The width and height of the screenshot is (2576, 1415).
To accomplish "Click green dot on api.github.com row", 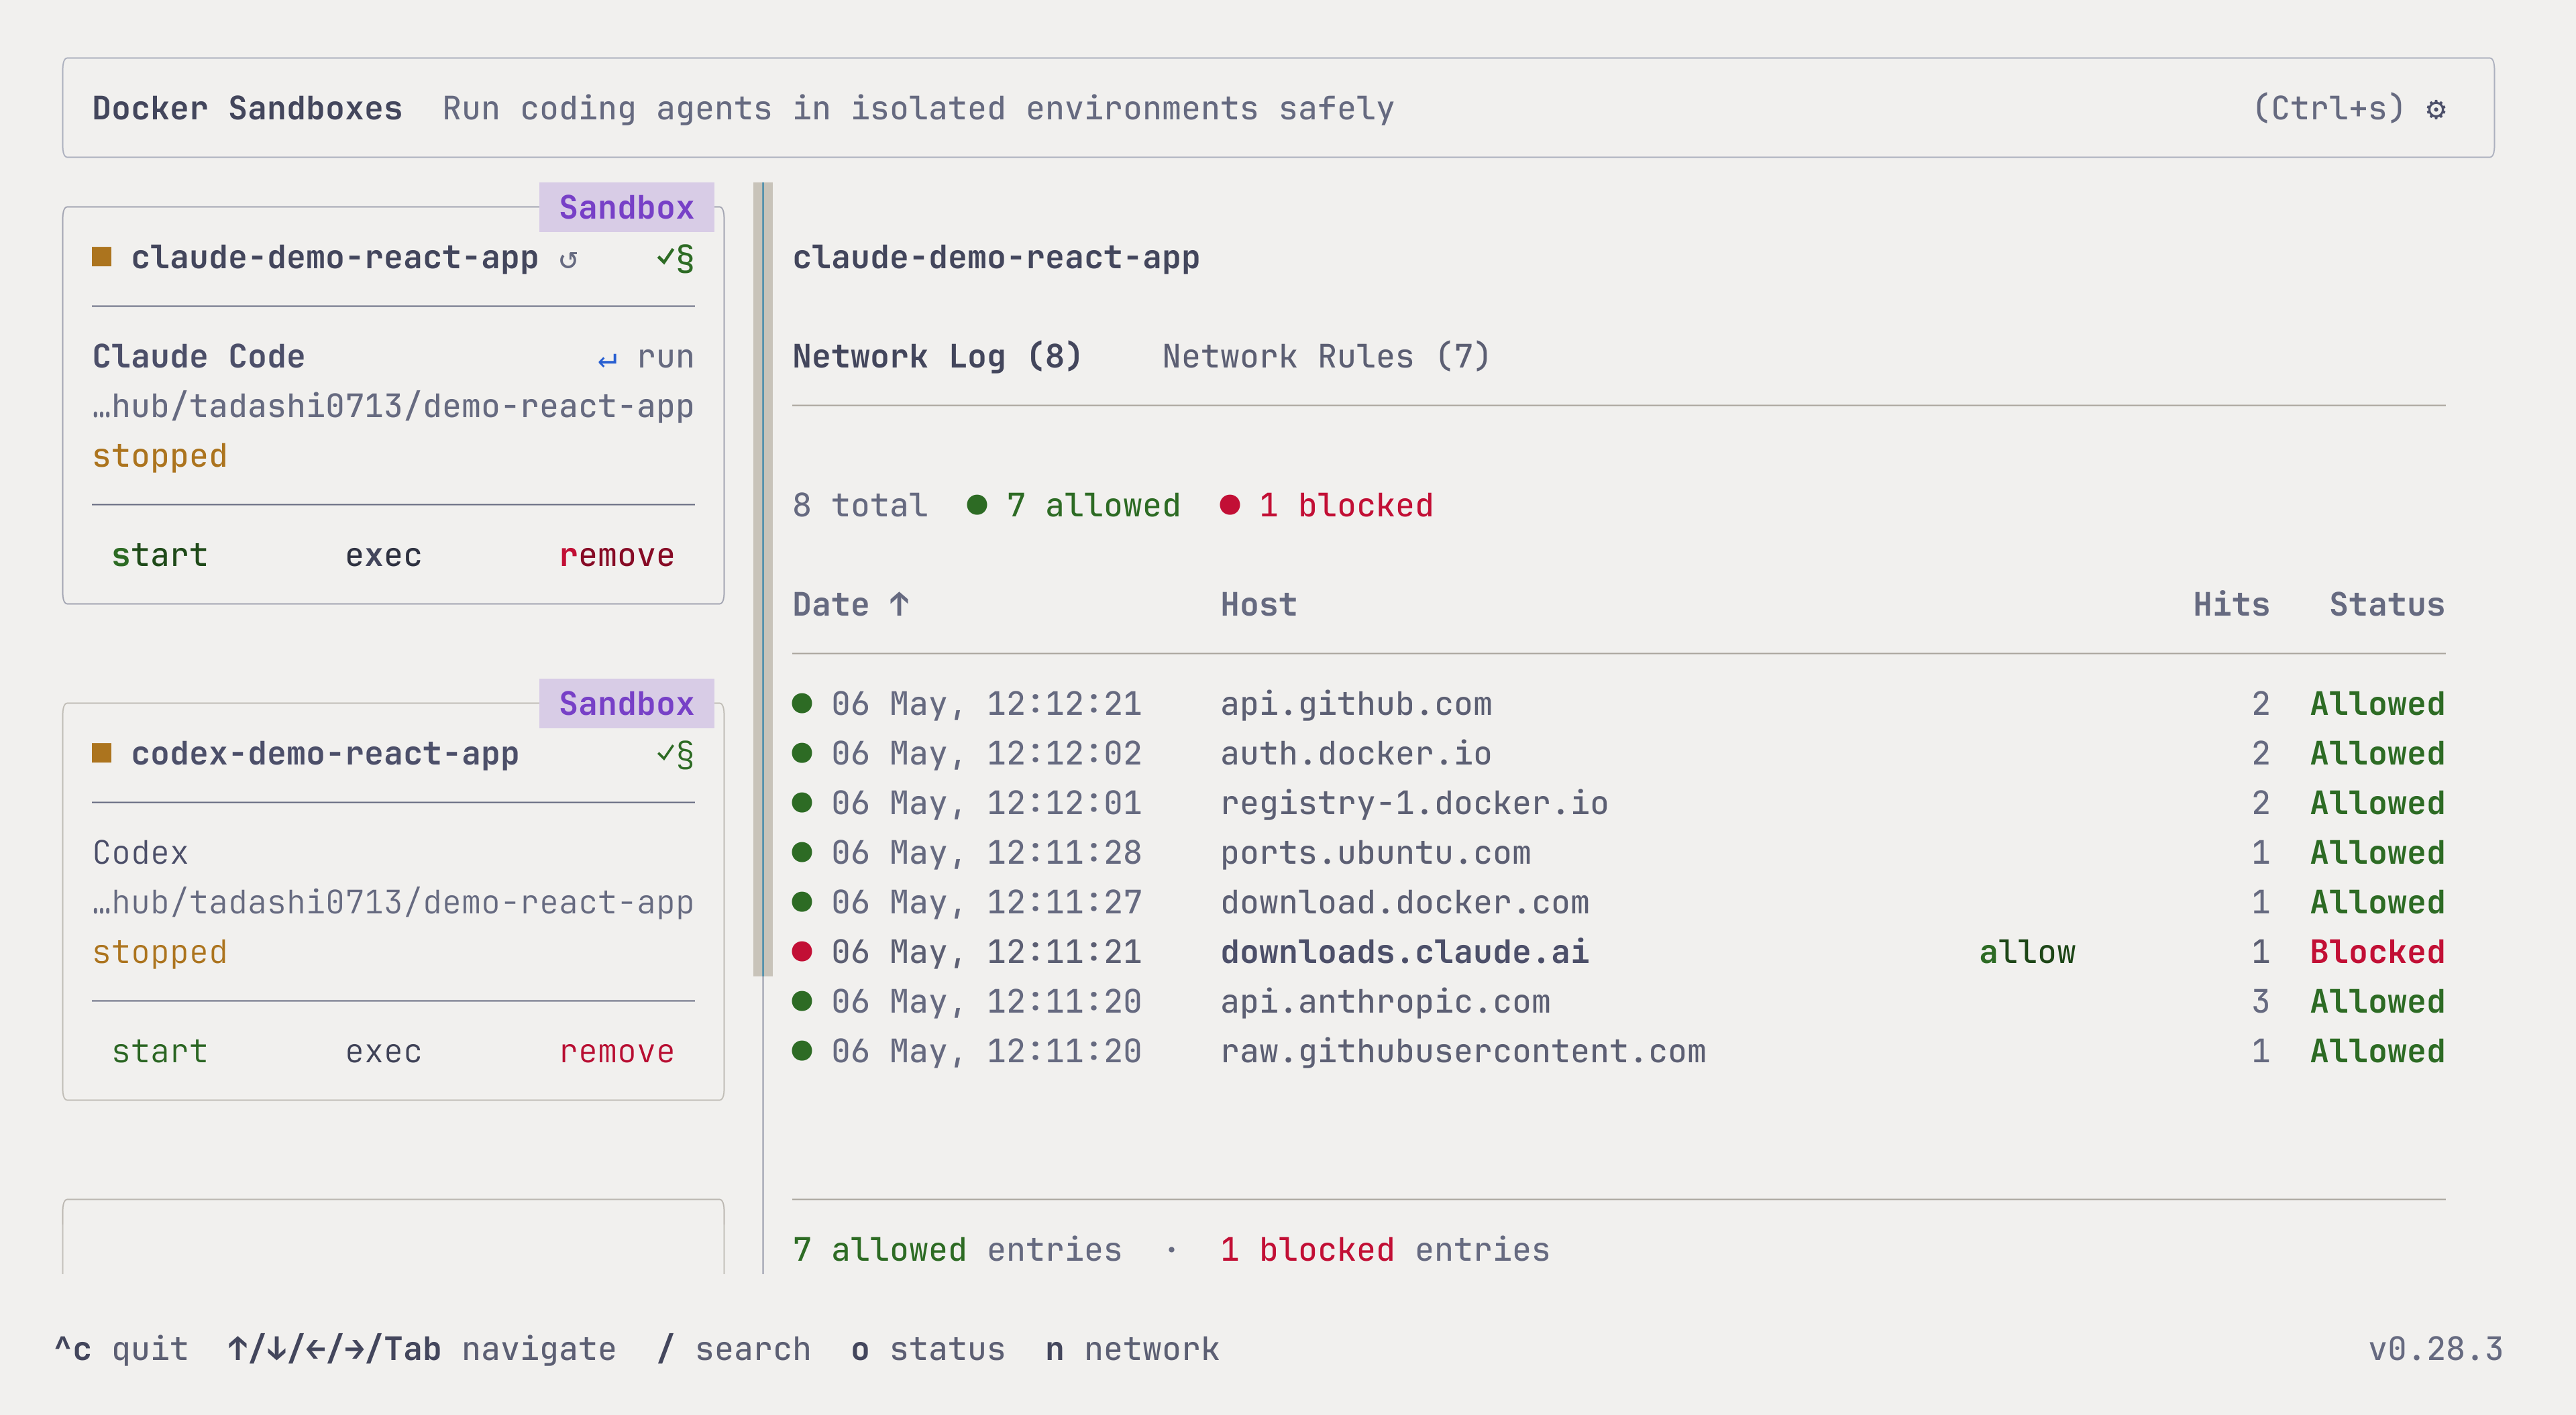I will (802, 703).
